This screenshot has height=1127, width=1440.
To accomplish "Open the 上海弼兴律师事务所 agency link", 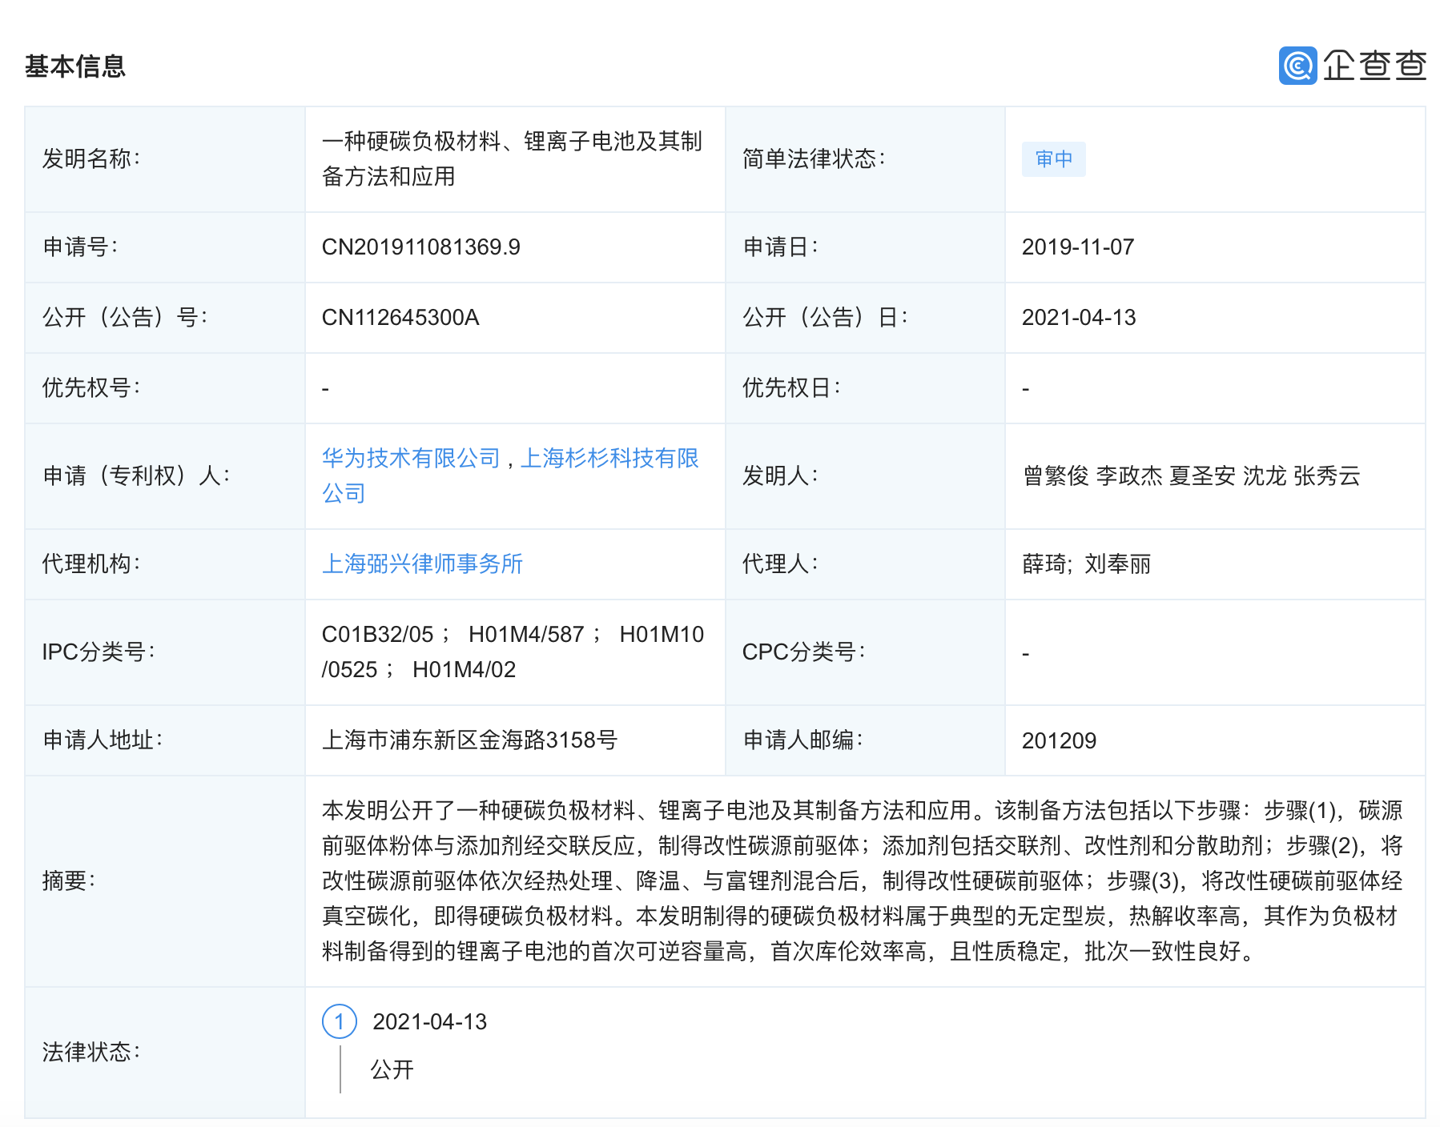I will tap(422, 564).
